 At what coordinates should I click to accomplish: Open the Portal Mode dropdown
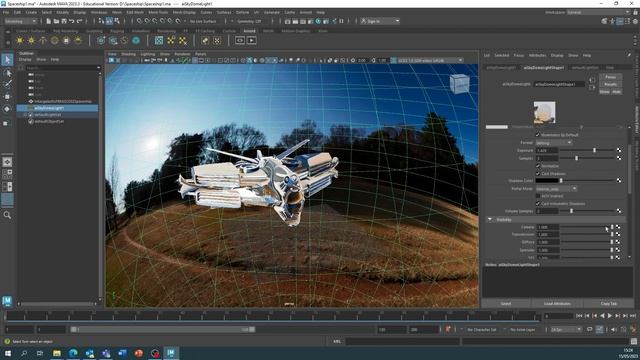coord(556,189)
